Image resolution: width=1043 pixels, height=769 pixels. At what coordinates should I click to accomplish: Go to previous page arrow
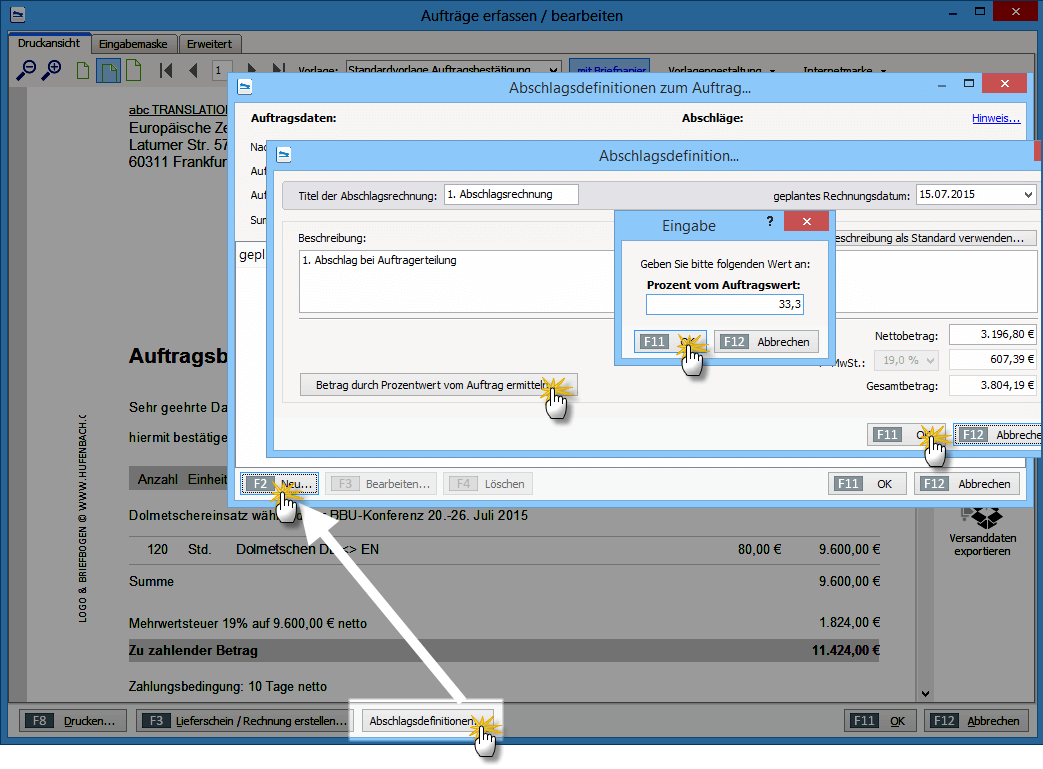pos(192,70)
